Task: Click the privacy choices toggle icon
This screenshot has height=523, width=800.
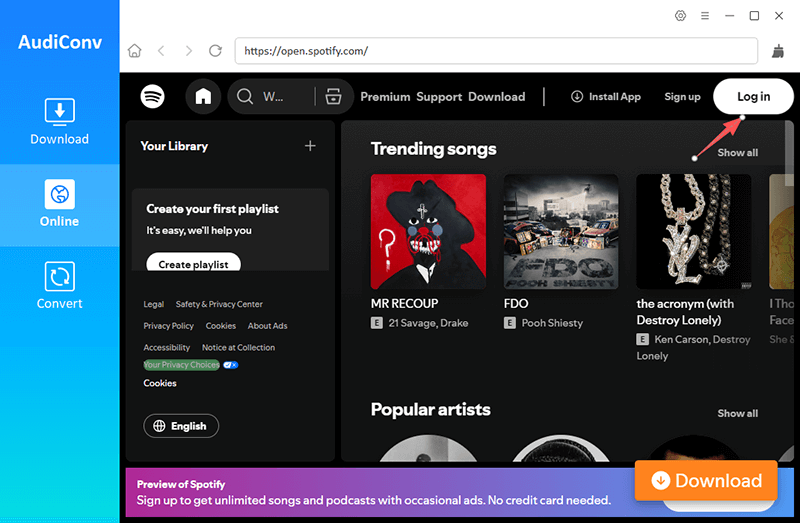Action: tap(231, 365)
